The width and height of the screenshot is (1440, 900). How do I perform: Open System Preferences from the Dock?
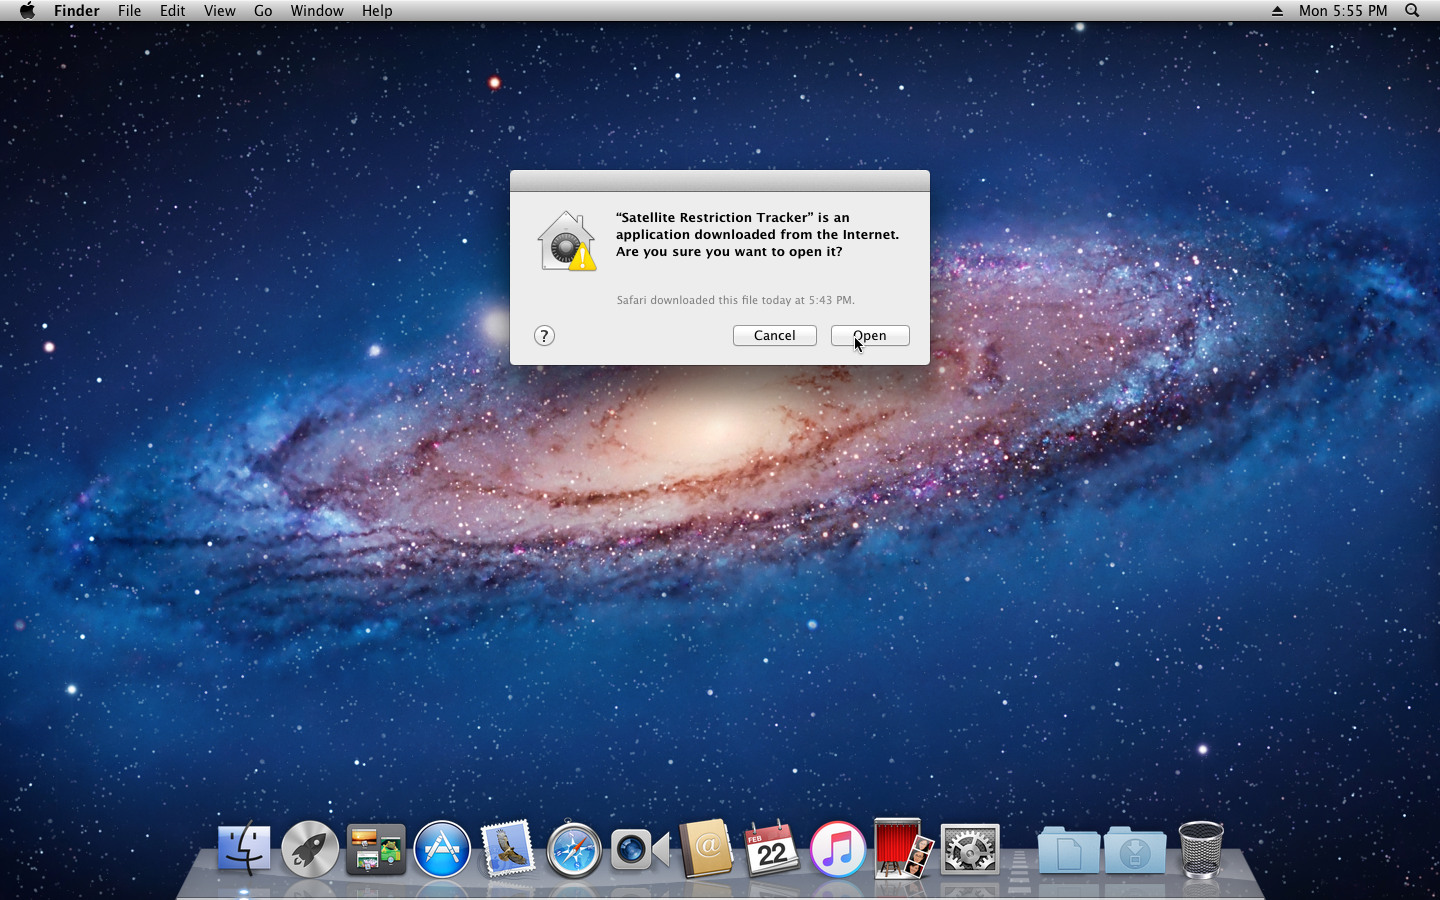point(969,849)
